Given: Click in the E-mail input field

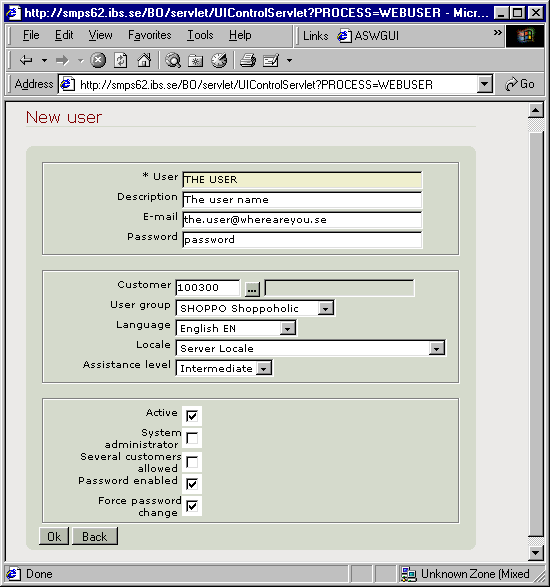Looking at the screenshot, I should [x=302, y=220].
